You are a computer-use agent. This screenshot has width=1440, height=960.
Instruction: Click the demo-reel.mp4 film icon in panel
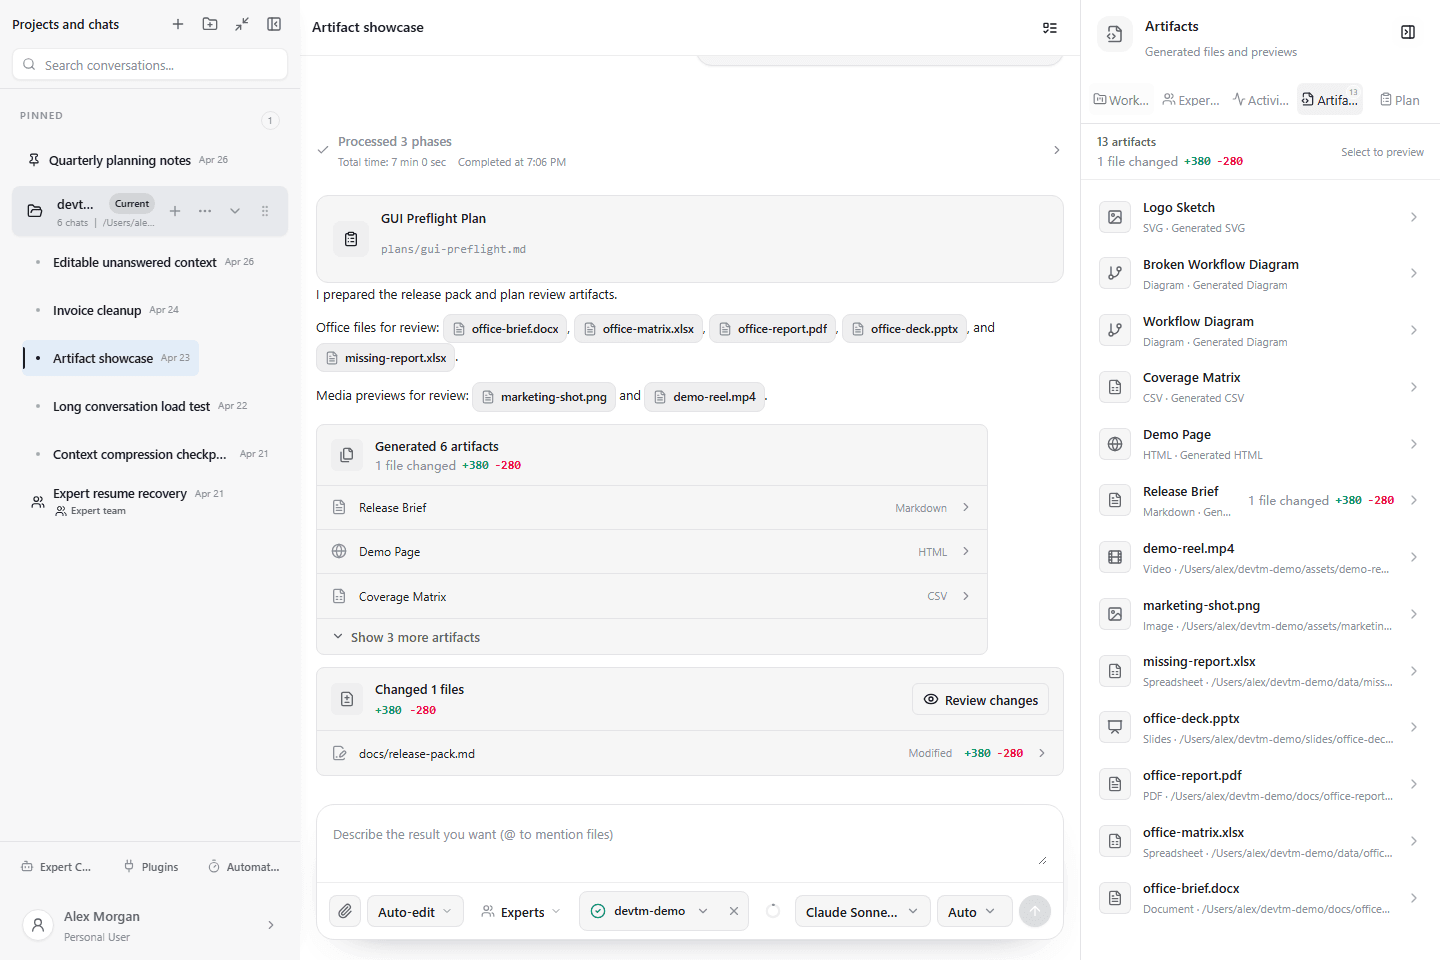click(x=1115, y=557)
